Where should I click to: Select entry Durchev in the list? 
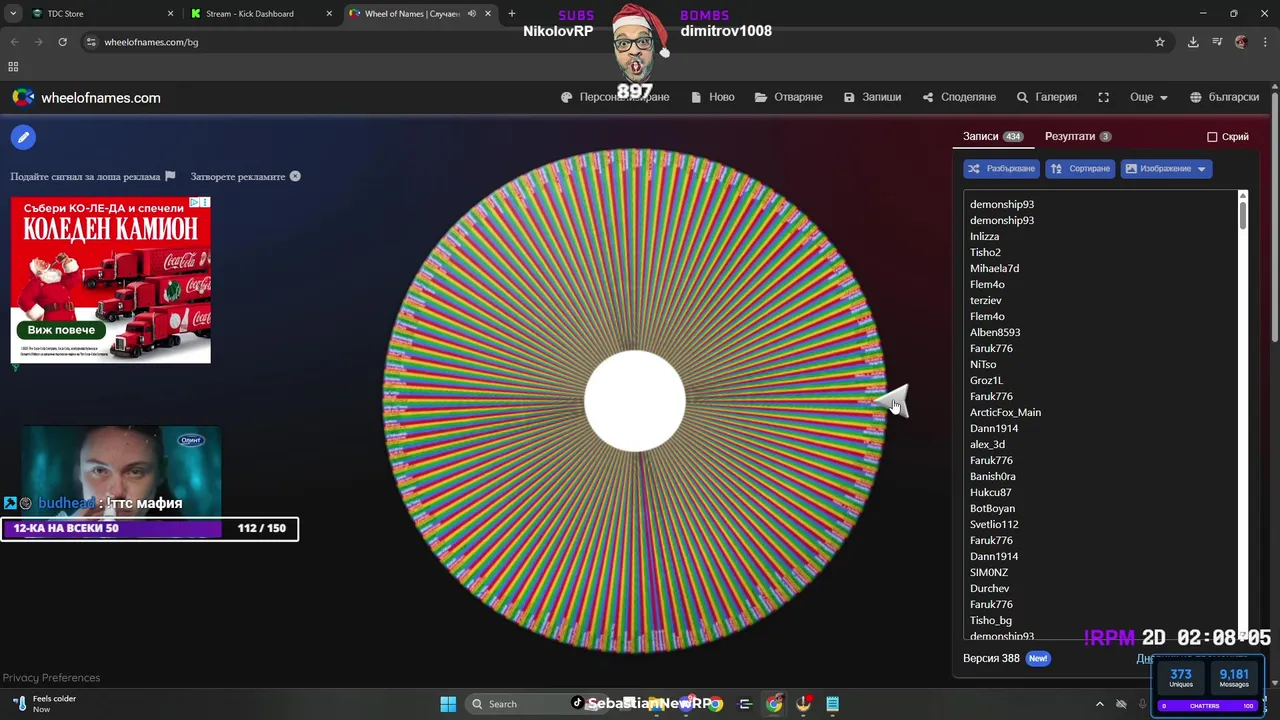click(x=989, y=588)
